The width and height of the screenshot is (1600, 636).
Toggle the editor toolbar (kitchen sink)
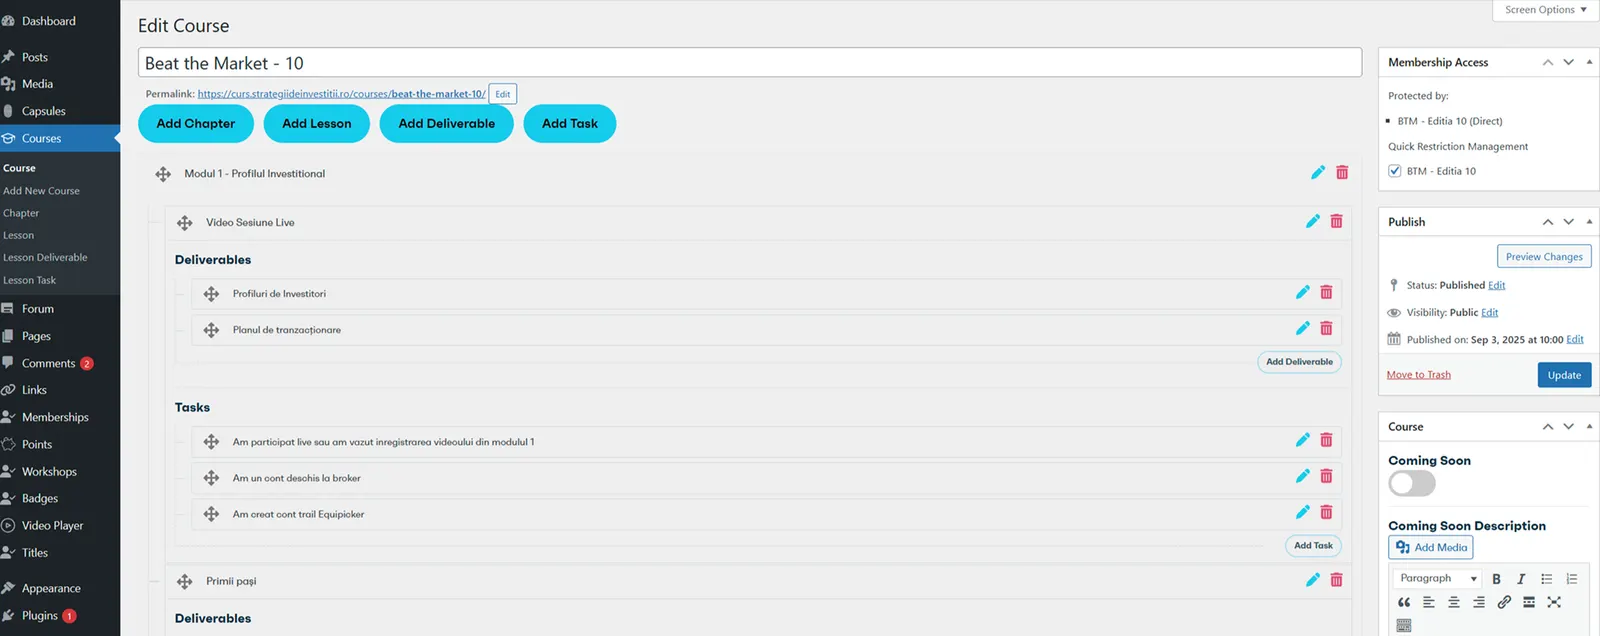(1404, 625)
